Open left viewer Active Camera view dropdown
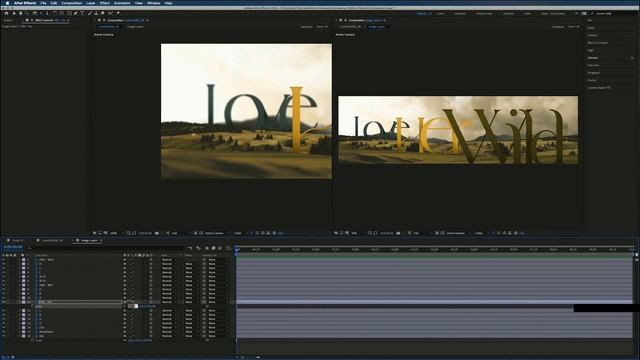This screenshot has width=640, height=360. (x=216, y=233)
